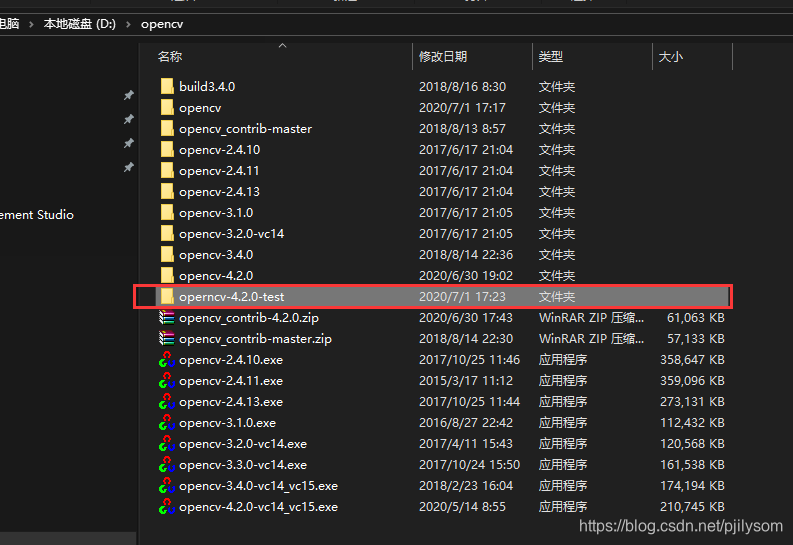Click 文件夹 type cell of opencv-4.2.0 row
The width and height of the screenshot is (793, 545).
(x=557, y=276)
